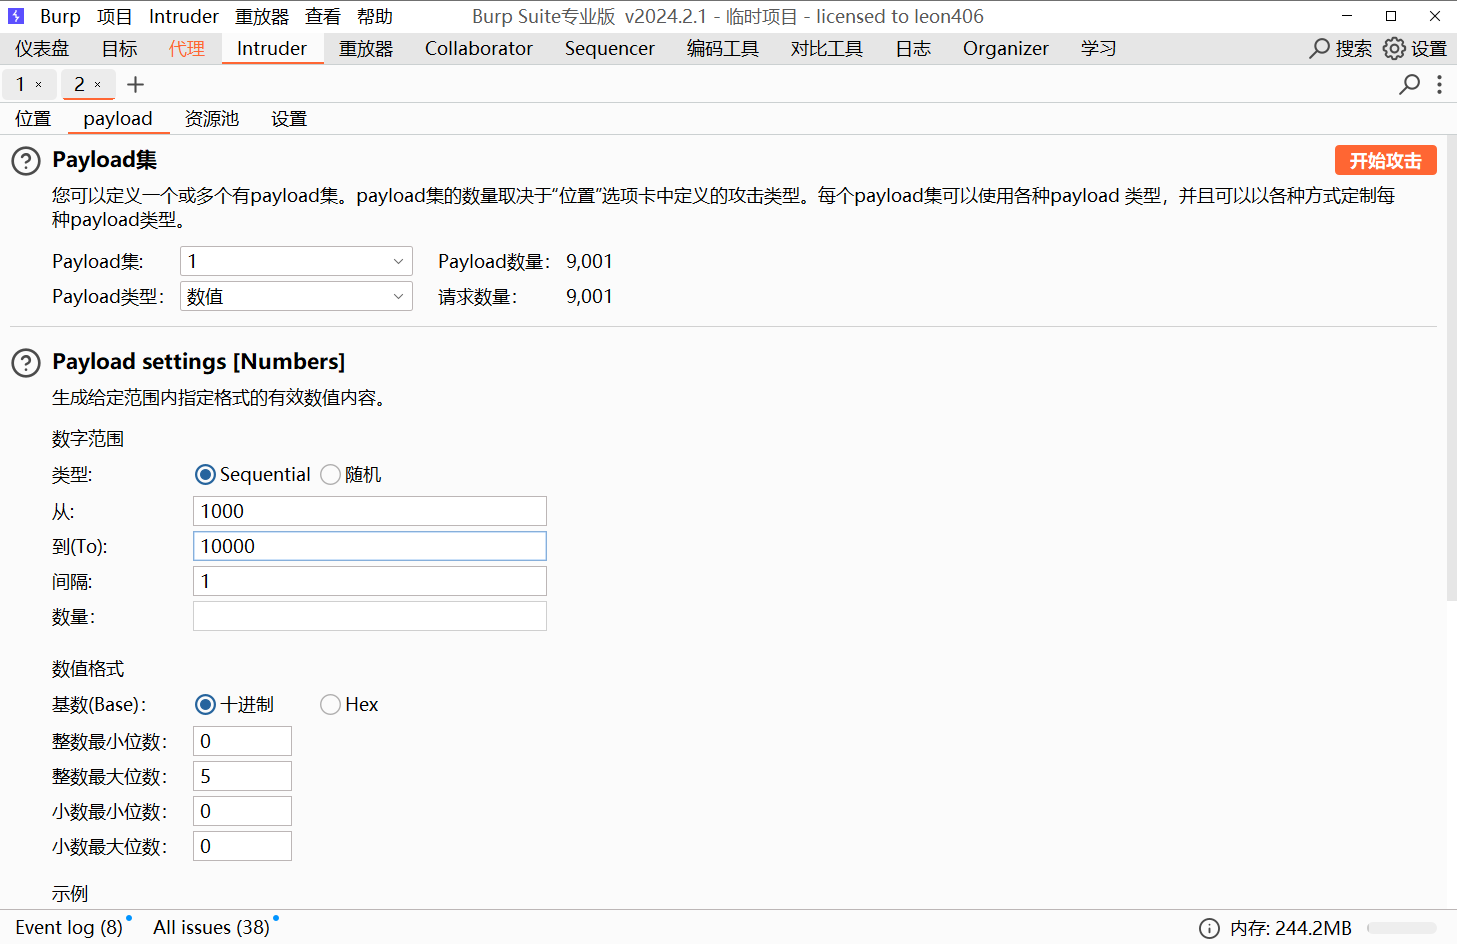The image size is (1457, 944).
Task: Click the Intruder tab search magnifier icon
Action: coord(1409,84)
